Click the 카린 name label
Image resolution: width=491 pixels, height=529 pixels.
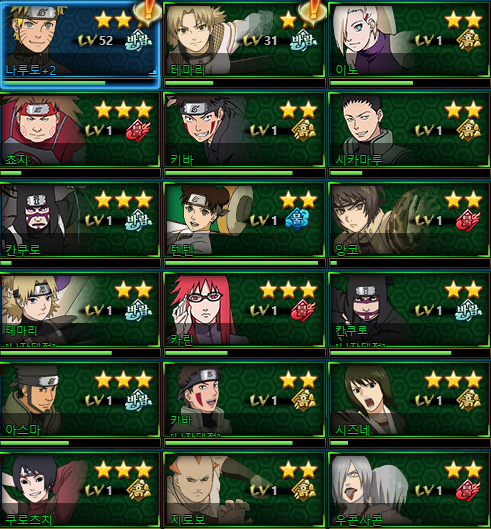click(x=182, y=339)
